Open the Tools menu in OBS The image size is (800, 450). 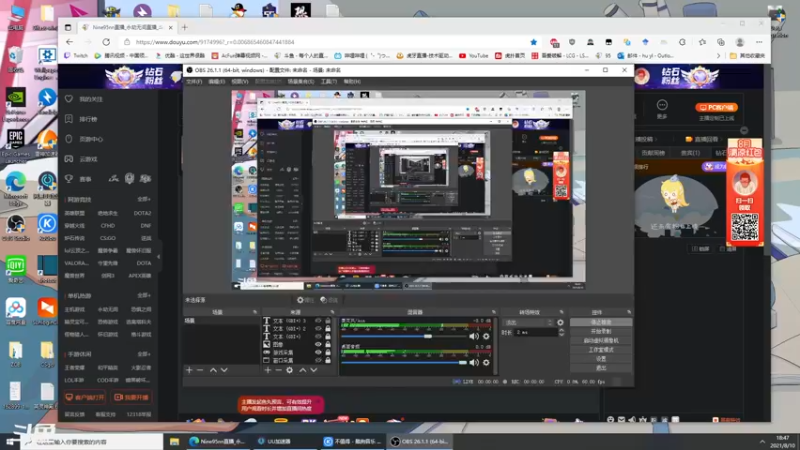(x=329, y=82)
